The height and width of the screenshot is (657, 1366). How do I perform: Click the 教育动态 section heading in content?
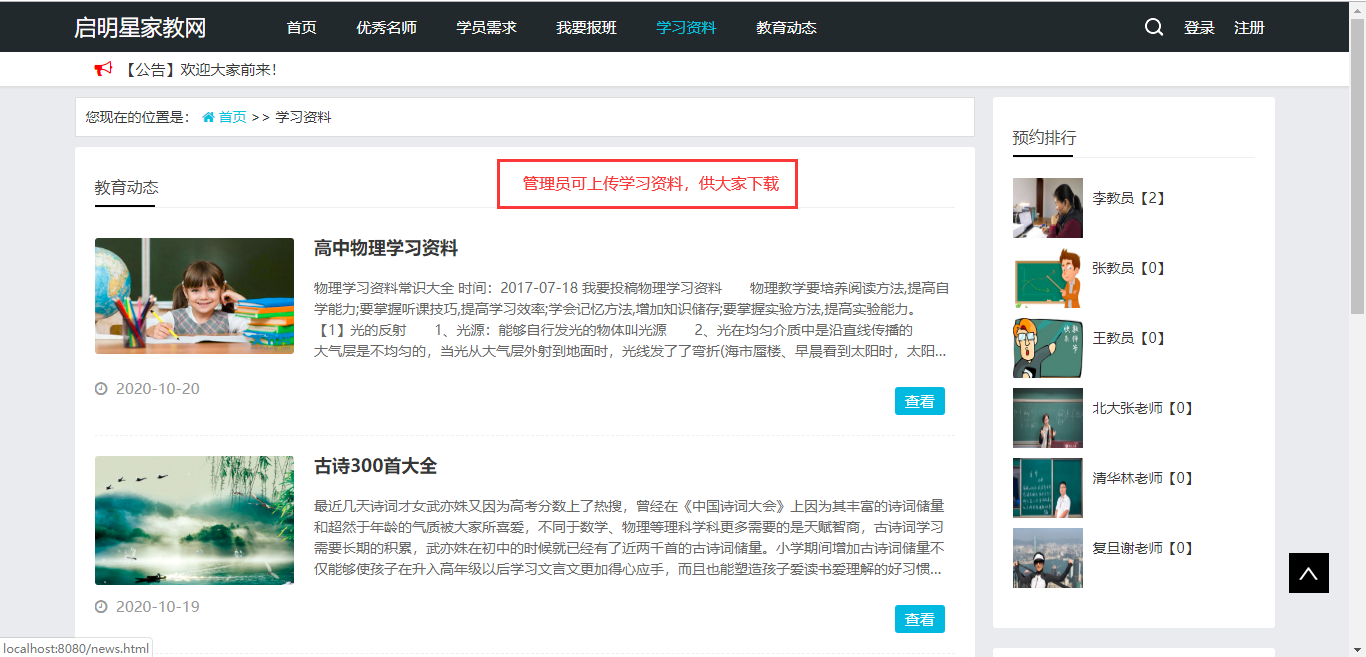[126, 187]
